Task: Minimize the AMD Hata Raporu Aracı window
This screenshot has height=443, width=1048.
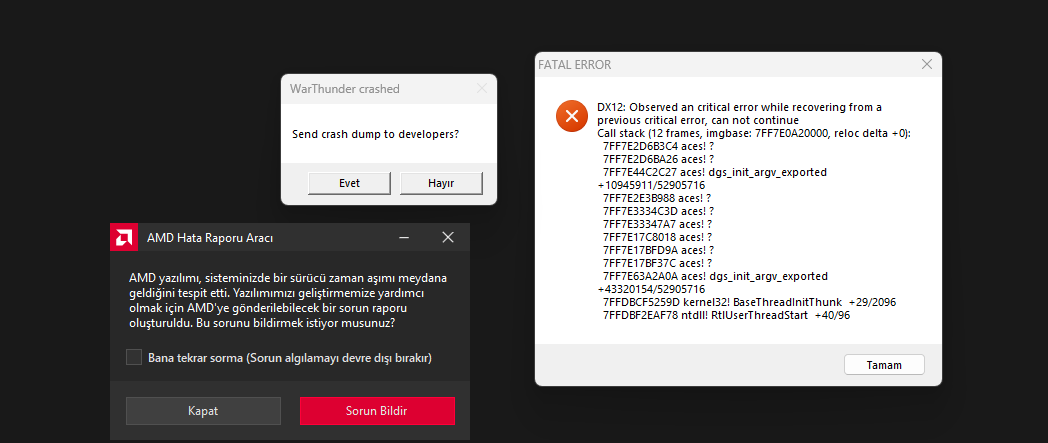Action: pos(404,237)
